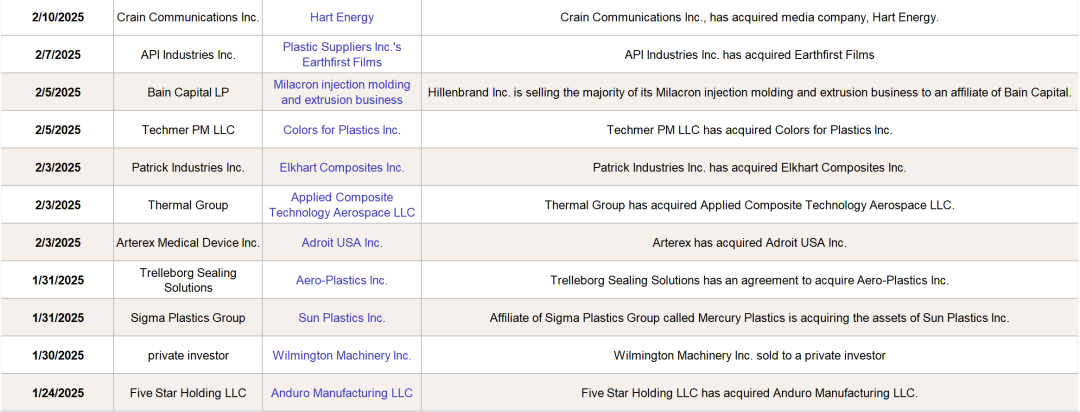Select the 2/10/2025 date cell
1080x412 pixels.
coord(57,17)
